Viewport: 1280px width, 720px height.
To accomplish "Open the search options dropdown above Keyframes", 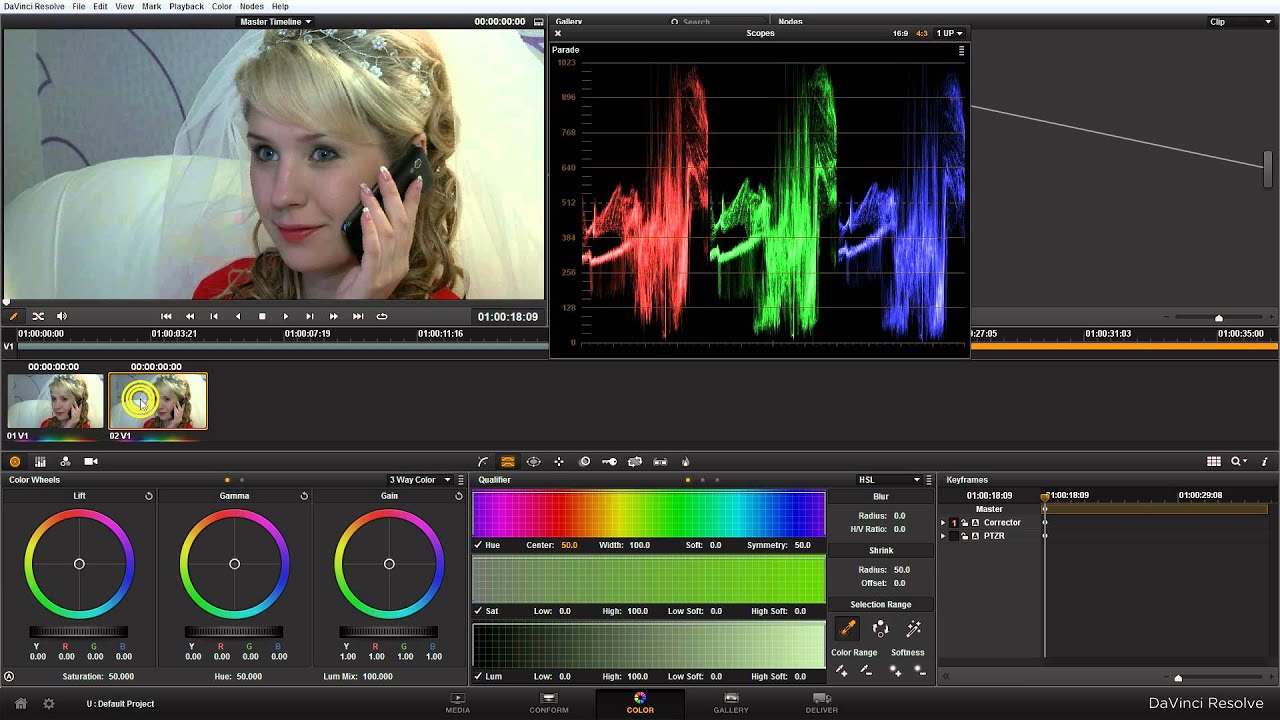I will [1240, 462].
